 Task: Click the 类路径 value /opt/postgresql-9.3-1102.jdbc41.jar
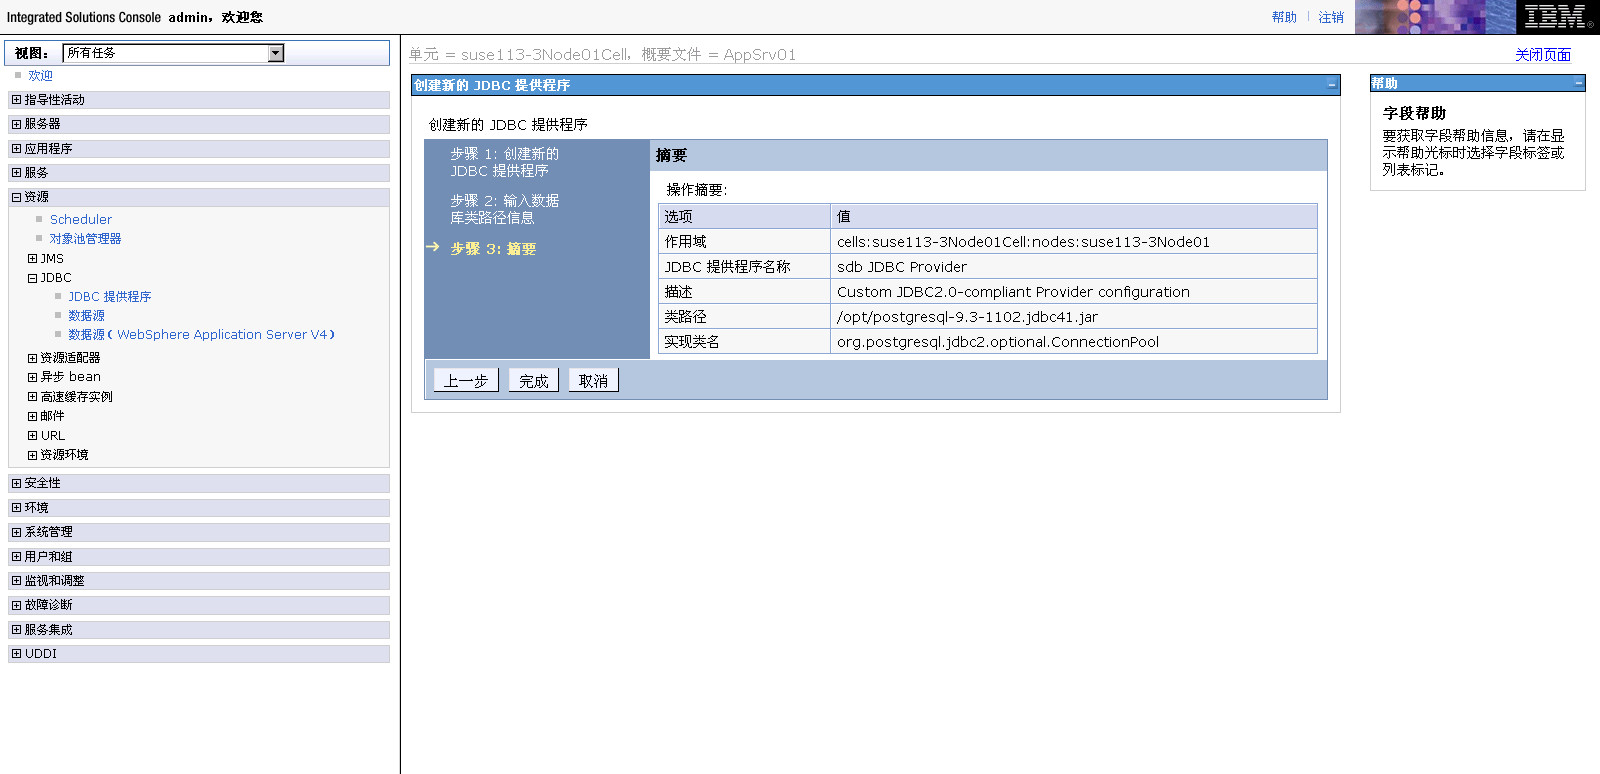967,317
